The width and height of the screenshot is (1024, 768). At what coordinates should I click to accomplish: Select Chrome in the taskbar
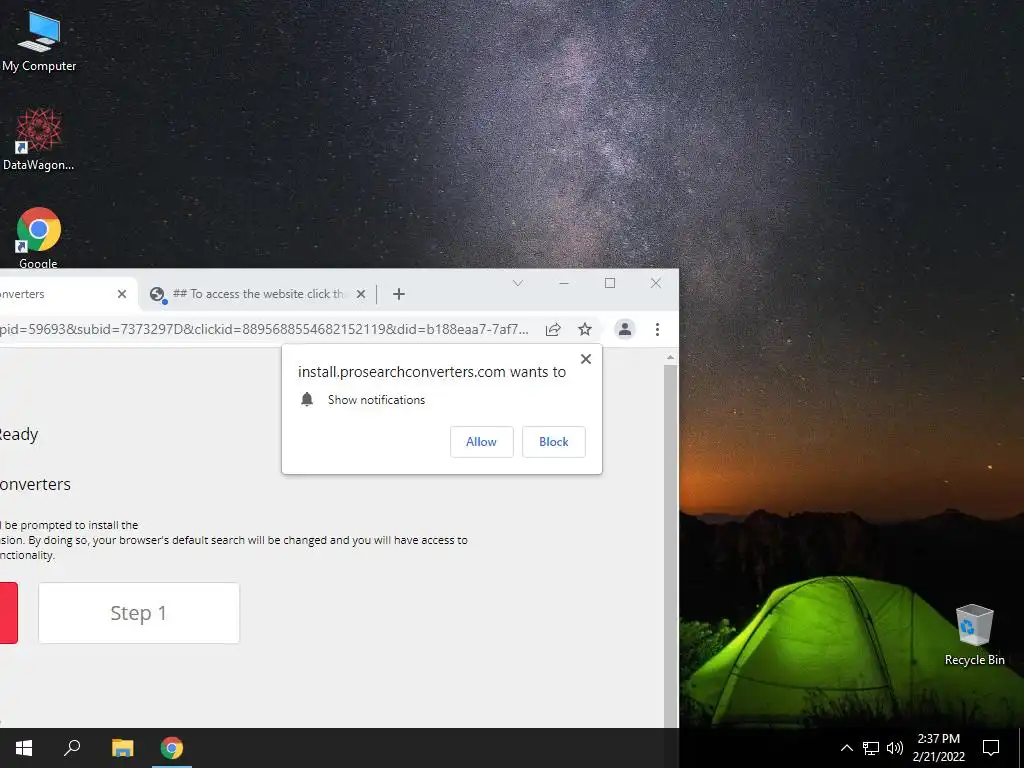(172, 748)
